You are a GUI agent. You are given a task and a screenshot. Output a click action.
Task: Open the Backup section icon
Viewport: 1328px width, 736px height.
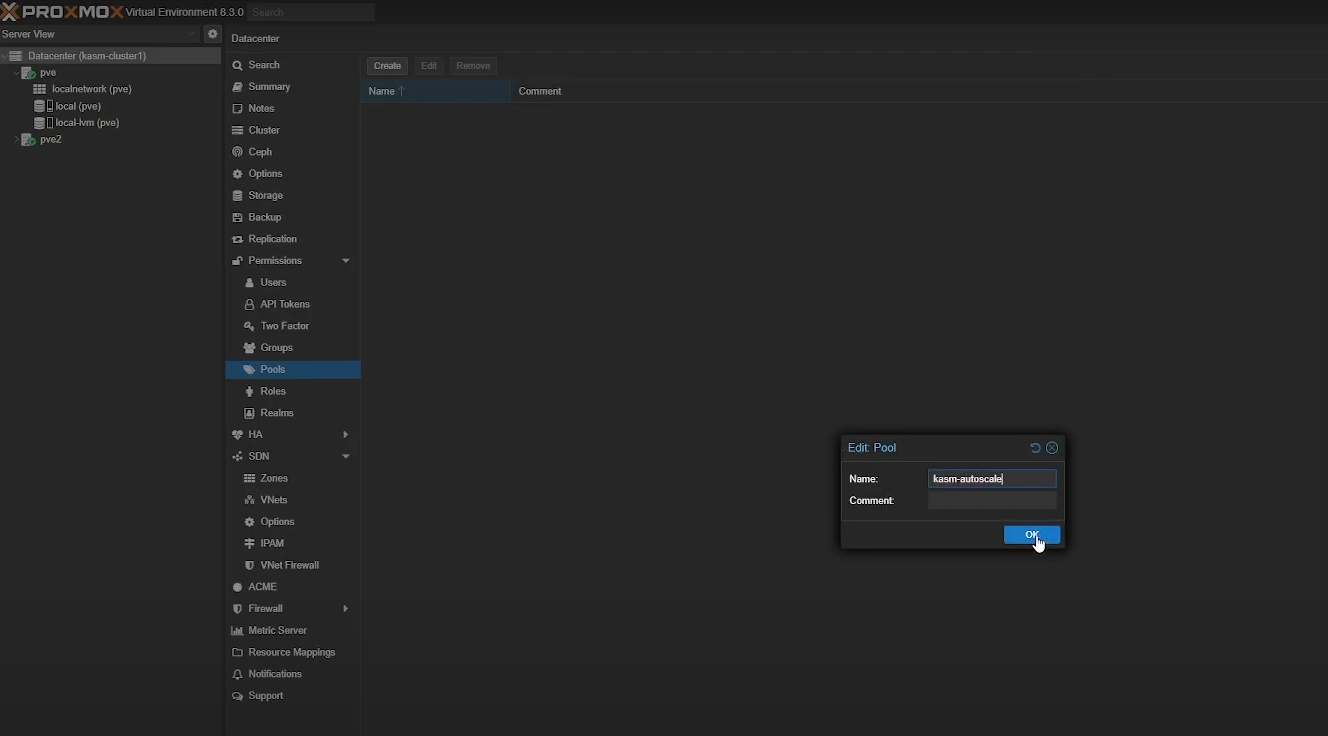tap(238, 218)
